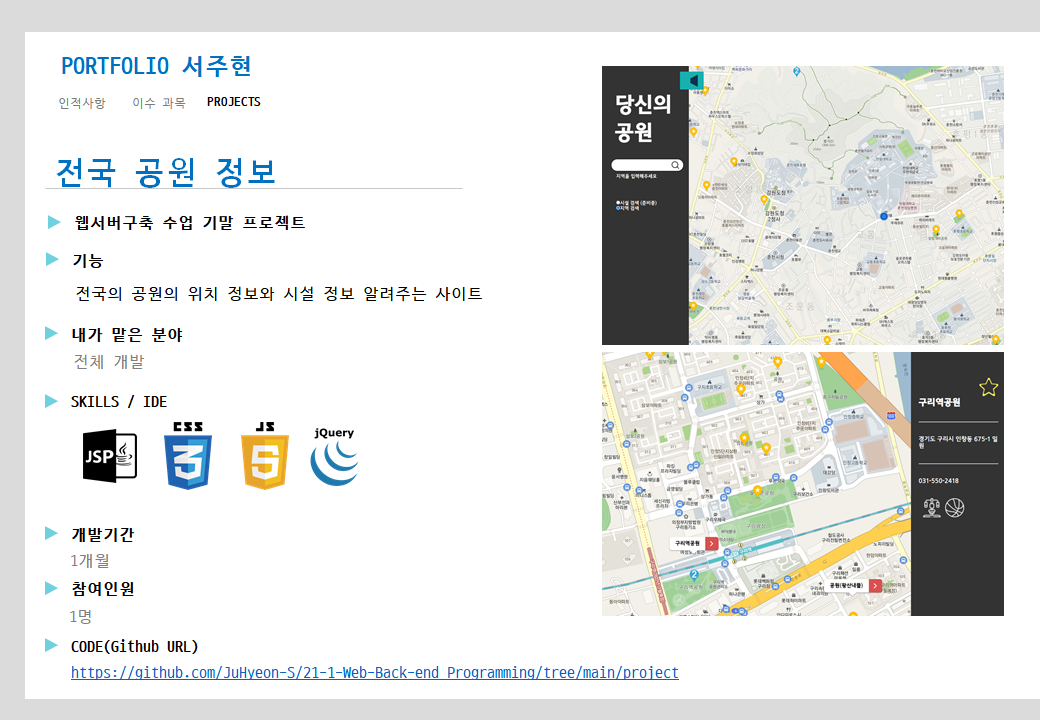Click the blue current-location dot on upper map

click(883, 216)
